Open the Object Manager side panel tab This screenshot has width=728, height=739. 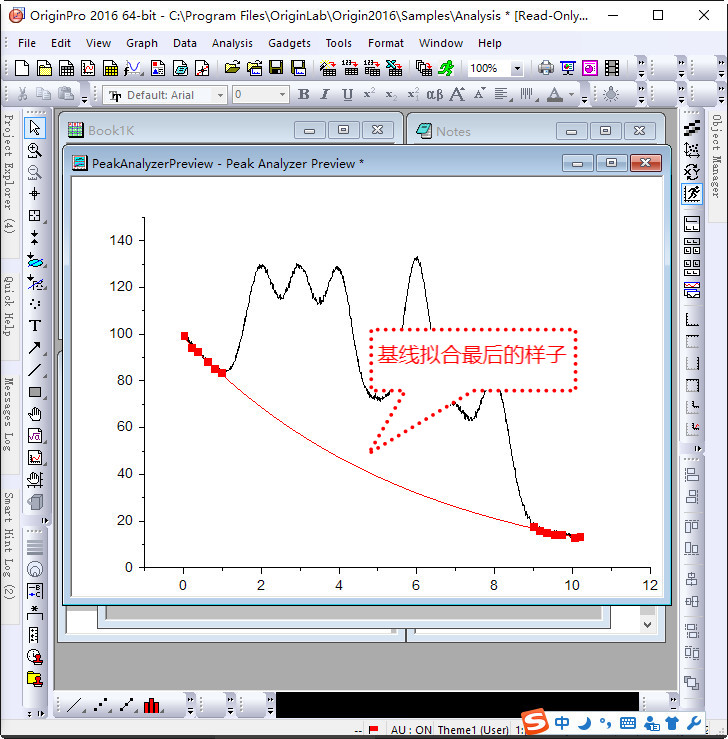tap(716, 156)
